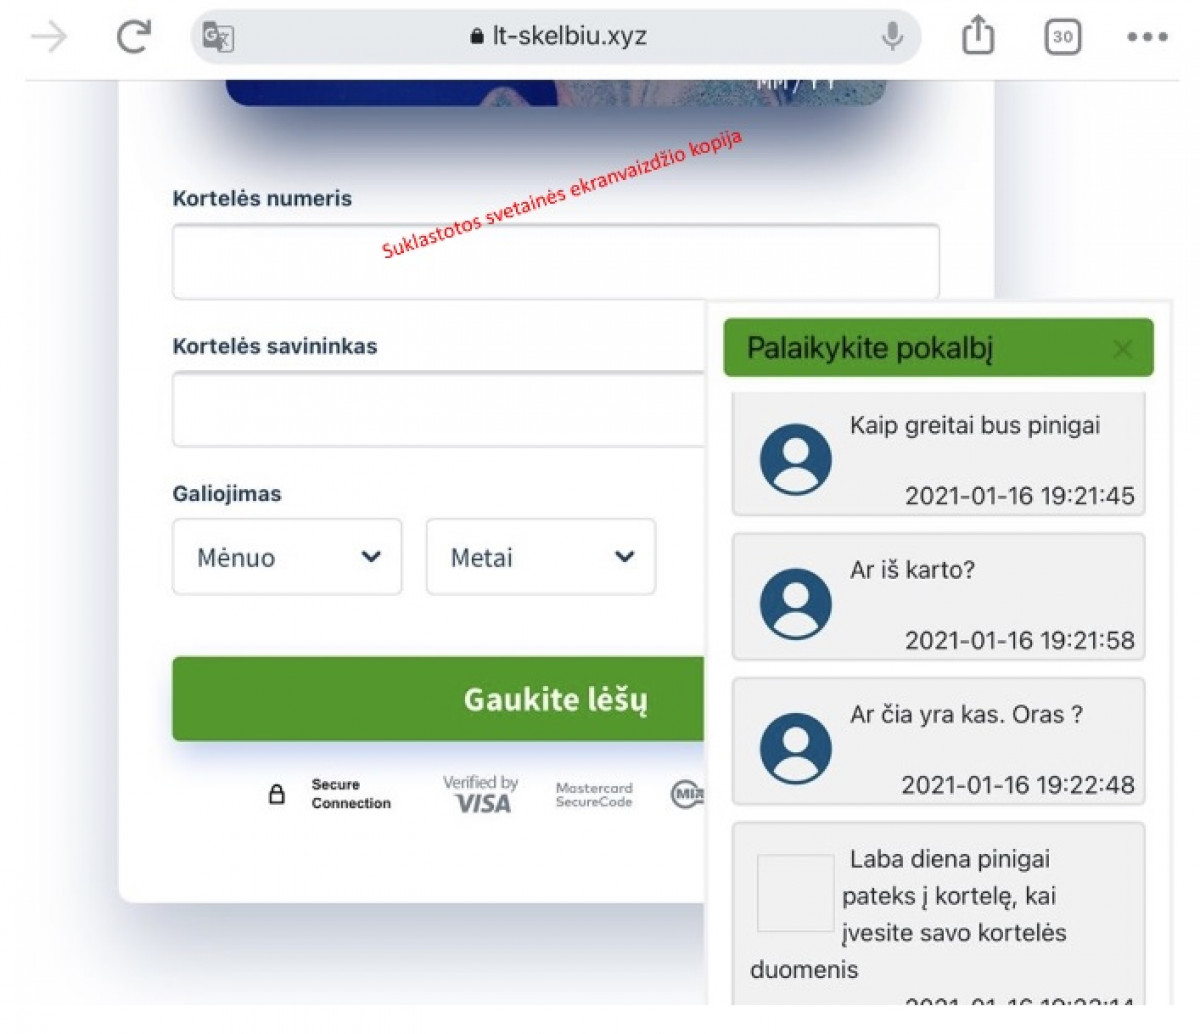This screenshot has width=1200, height=1034.
Task: Expand the Mėnuo dropdown
Action: pyautogui.click(x=287, y=557)
